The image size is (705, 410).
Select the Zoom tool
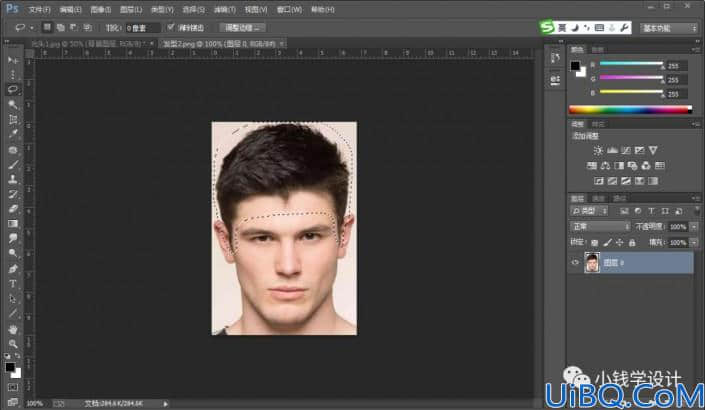(13, 344)
